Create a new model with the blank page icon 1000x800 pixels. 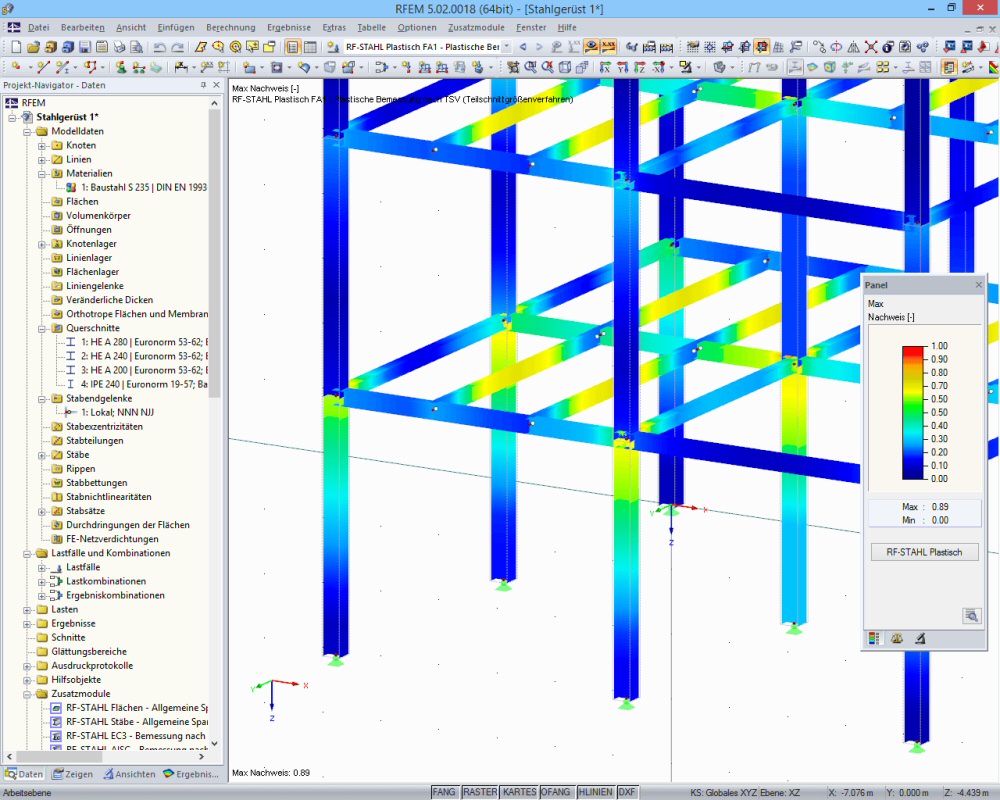tap(17, 47)
